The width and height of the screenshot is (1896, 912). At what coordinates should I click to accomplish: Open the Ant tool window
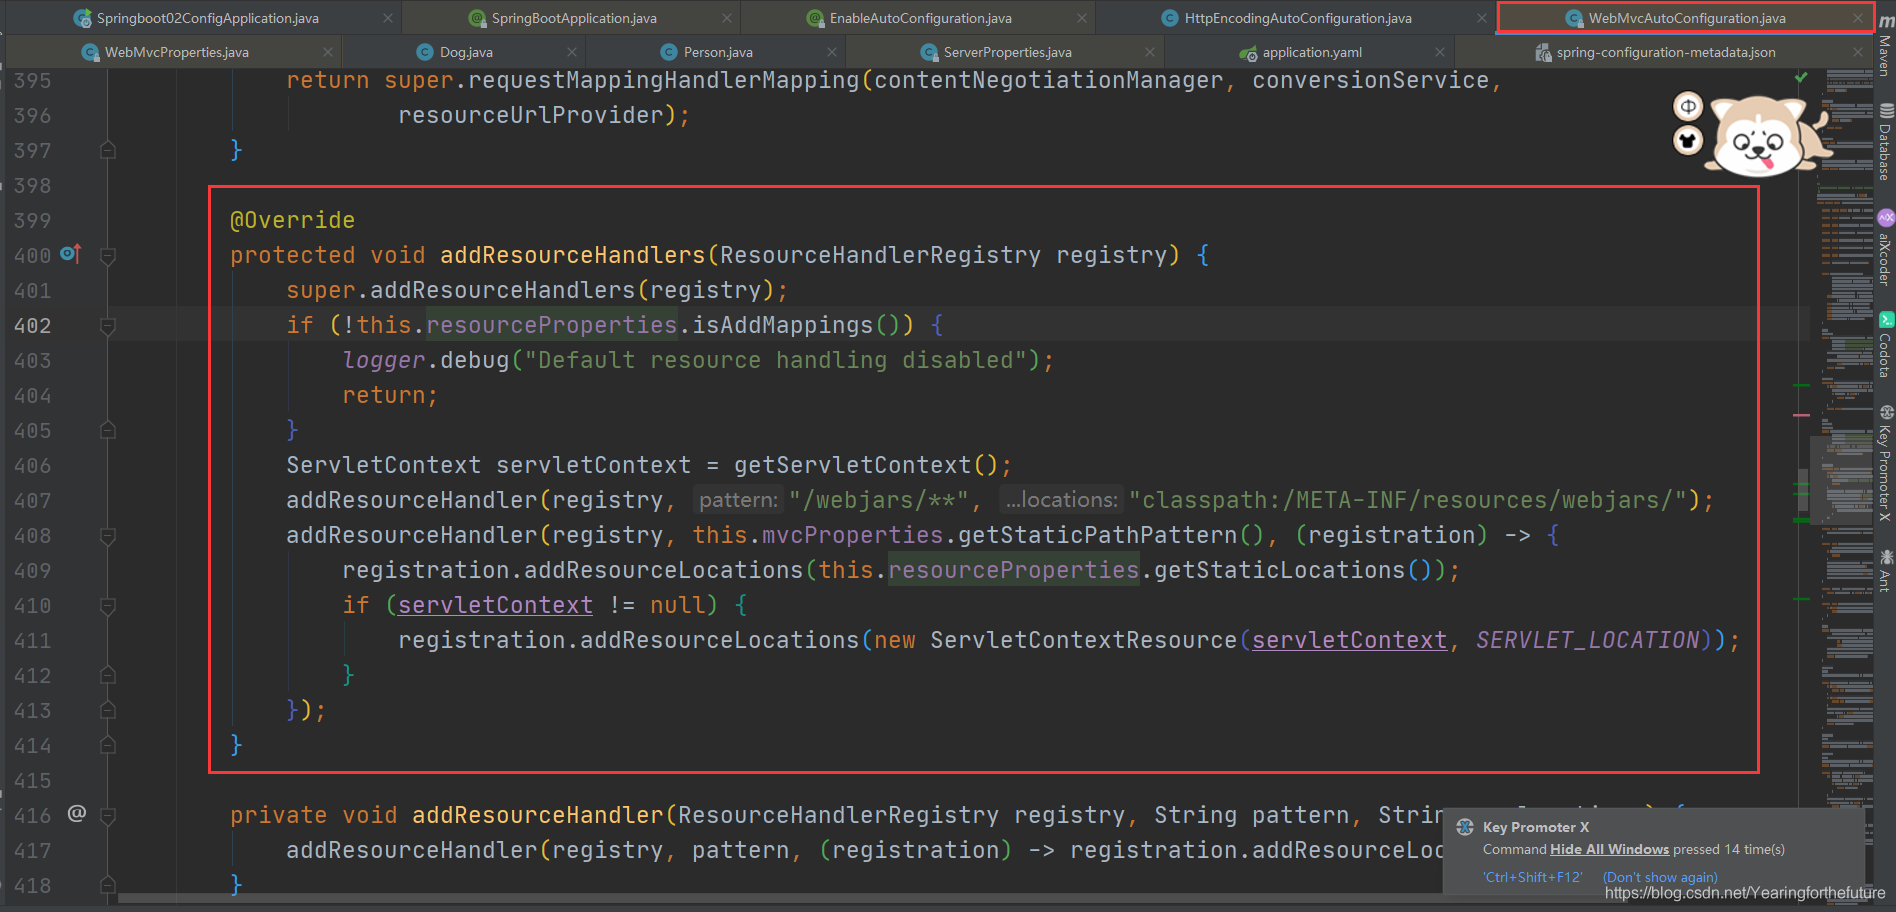(1886, 570)
